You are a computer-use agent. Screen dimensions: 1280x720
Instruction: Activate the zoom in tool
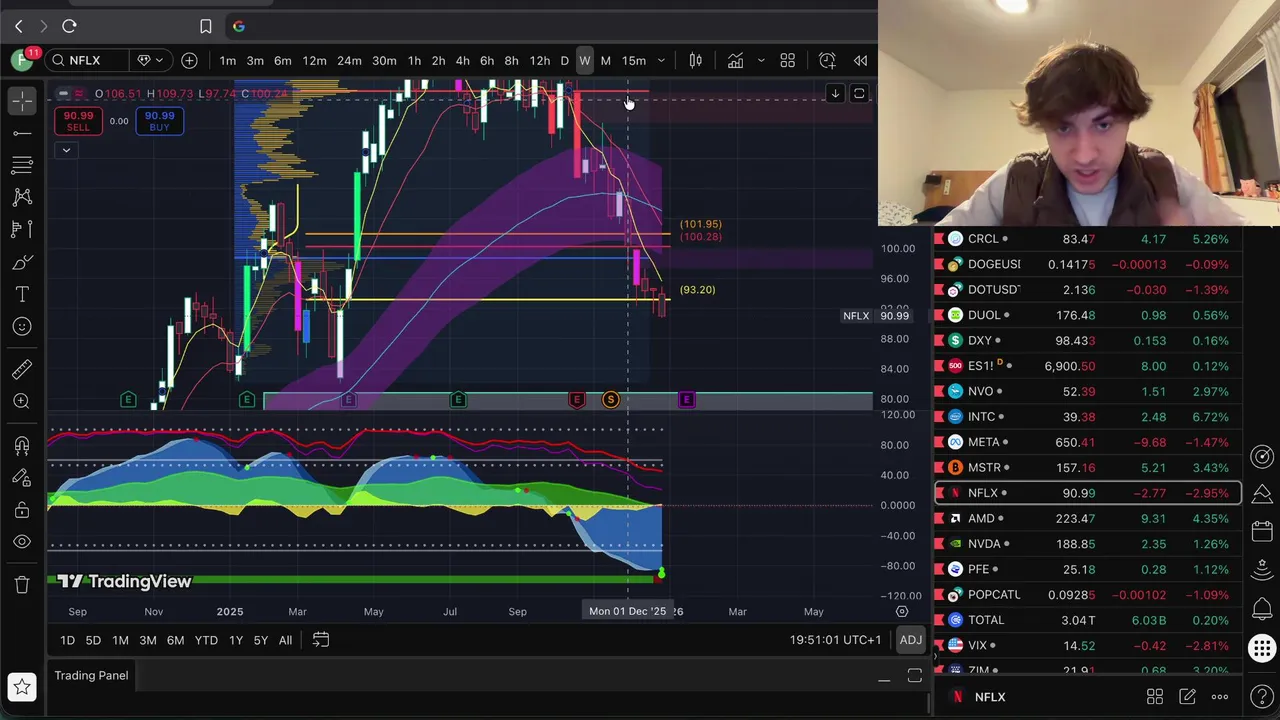[x=22, y=402]
